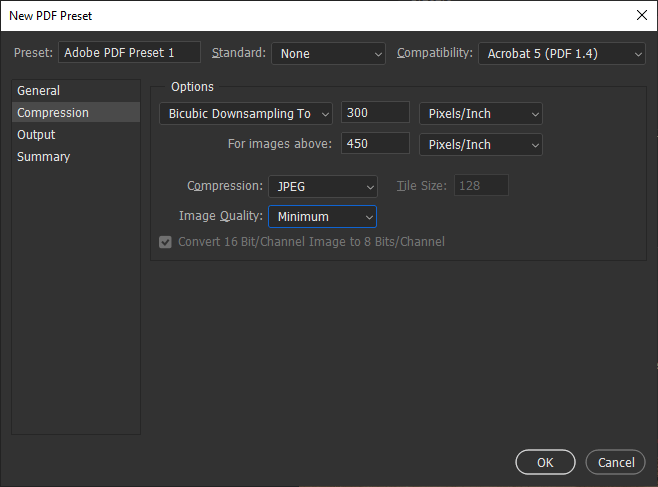Expand the Image Quality dropdown

[322, 216]
